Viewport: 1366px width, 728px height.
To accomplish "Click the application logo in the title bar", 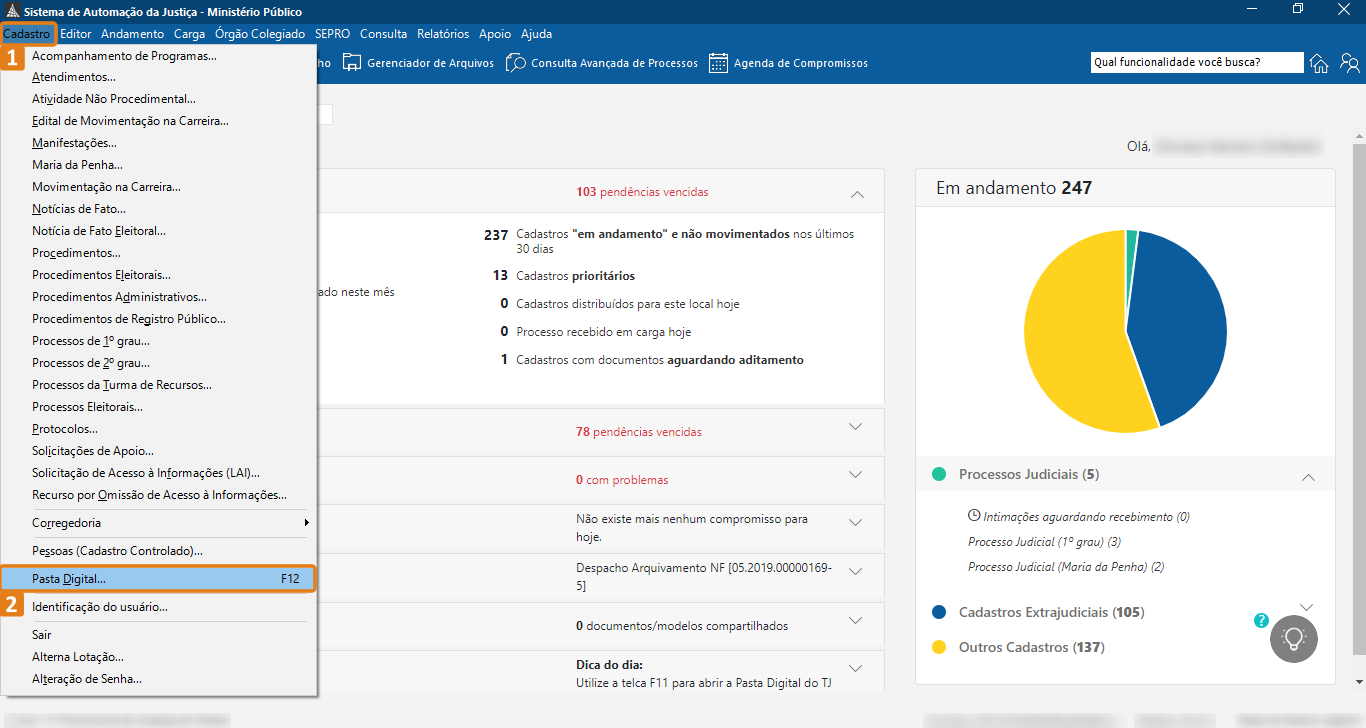I will [12, 9].
